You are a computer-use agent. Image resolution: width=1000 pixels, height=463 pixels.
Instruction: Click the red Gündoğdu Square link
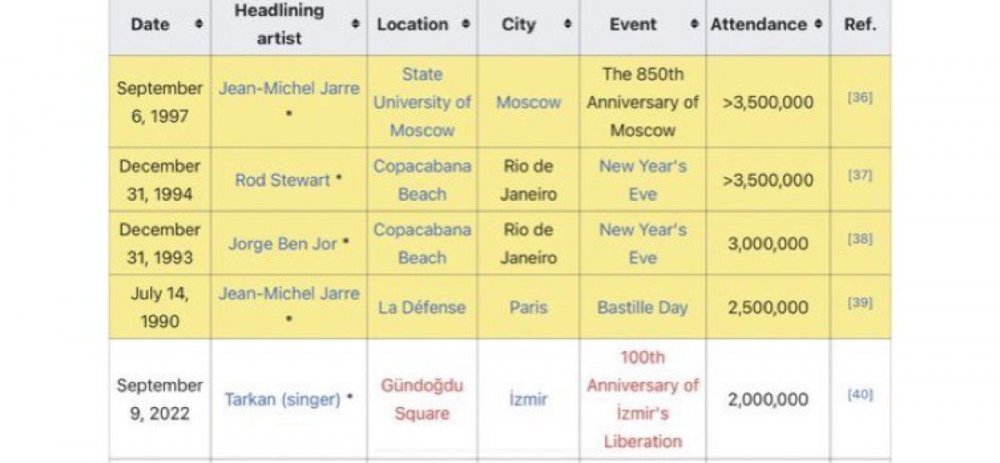[x=421, y=399]
